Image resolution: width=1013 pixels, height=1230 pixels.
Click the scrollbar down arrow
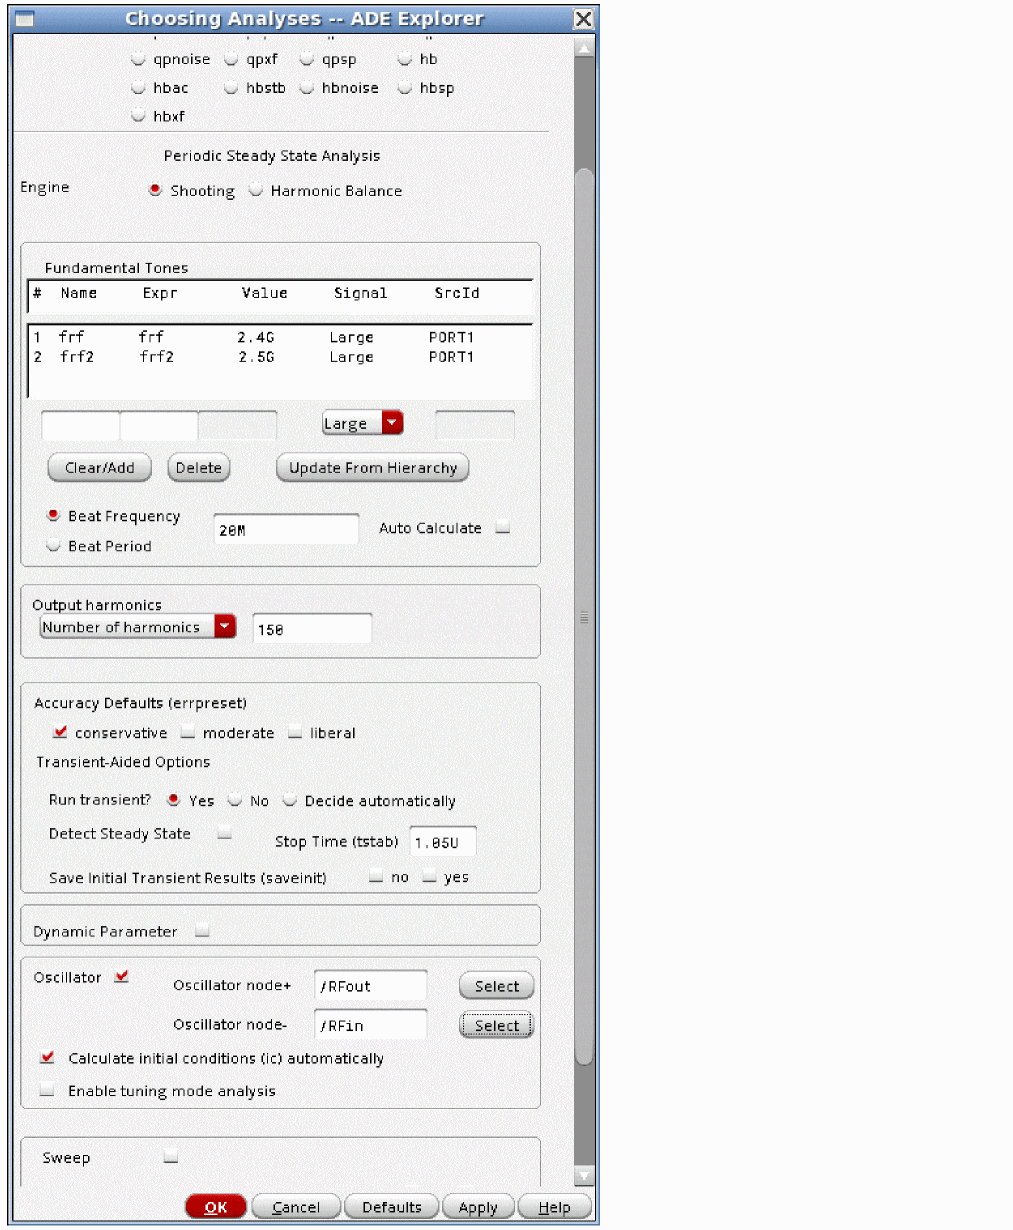tap(585, 1176)
